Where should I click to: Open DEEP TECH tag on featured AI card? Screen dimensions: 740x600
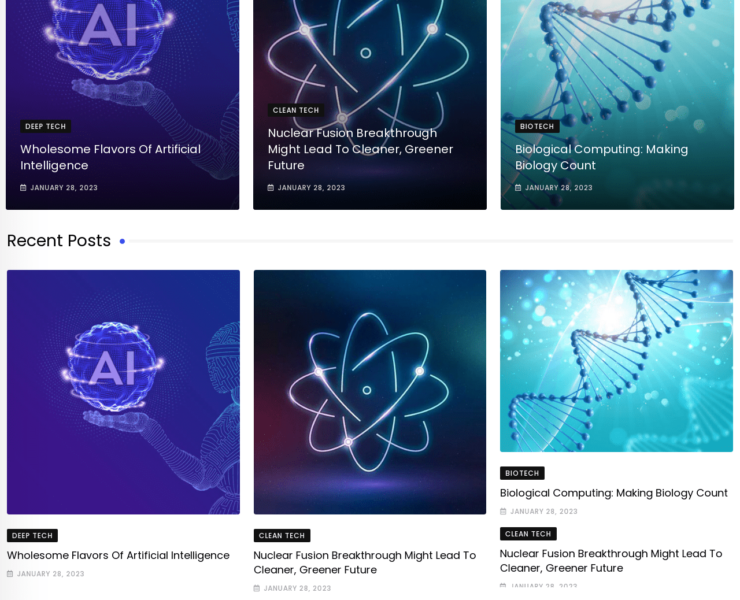click(x=45, y=127)
